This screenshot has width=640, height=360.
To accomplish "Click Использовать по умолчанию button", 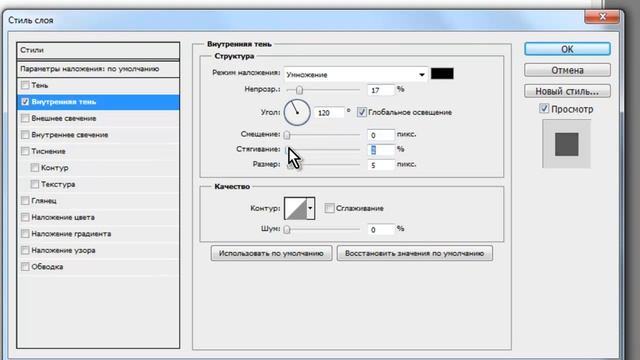I will pyautogui.click(x=271, y=253).
